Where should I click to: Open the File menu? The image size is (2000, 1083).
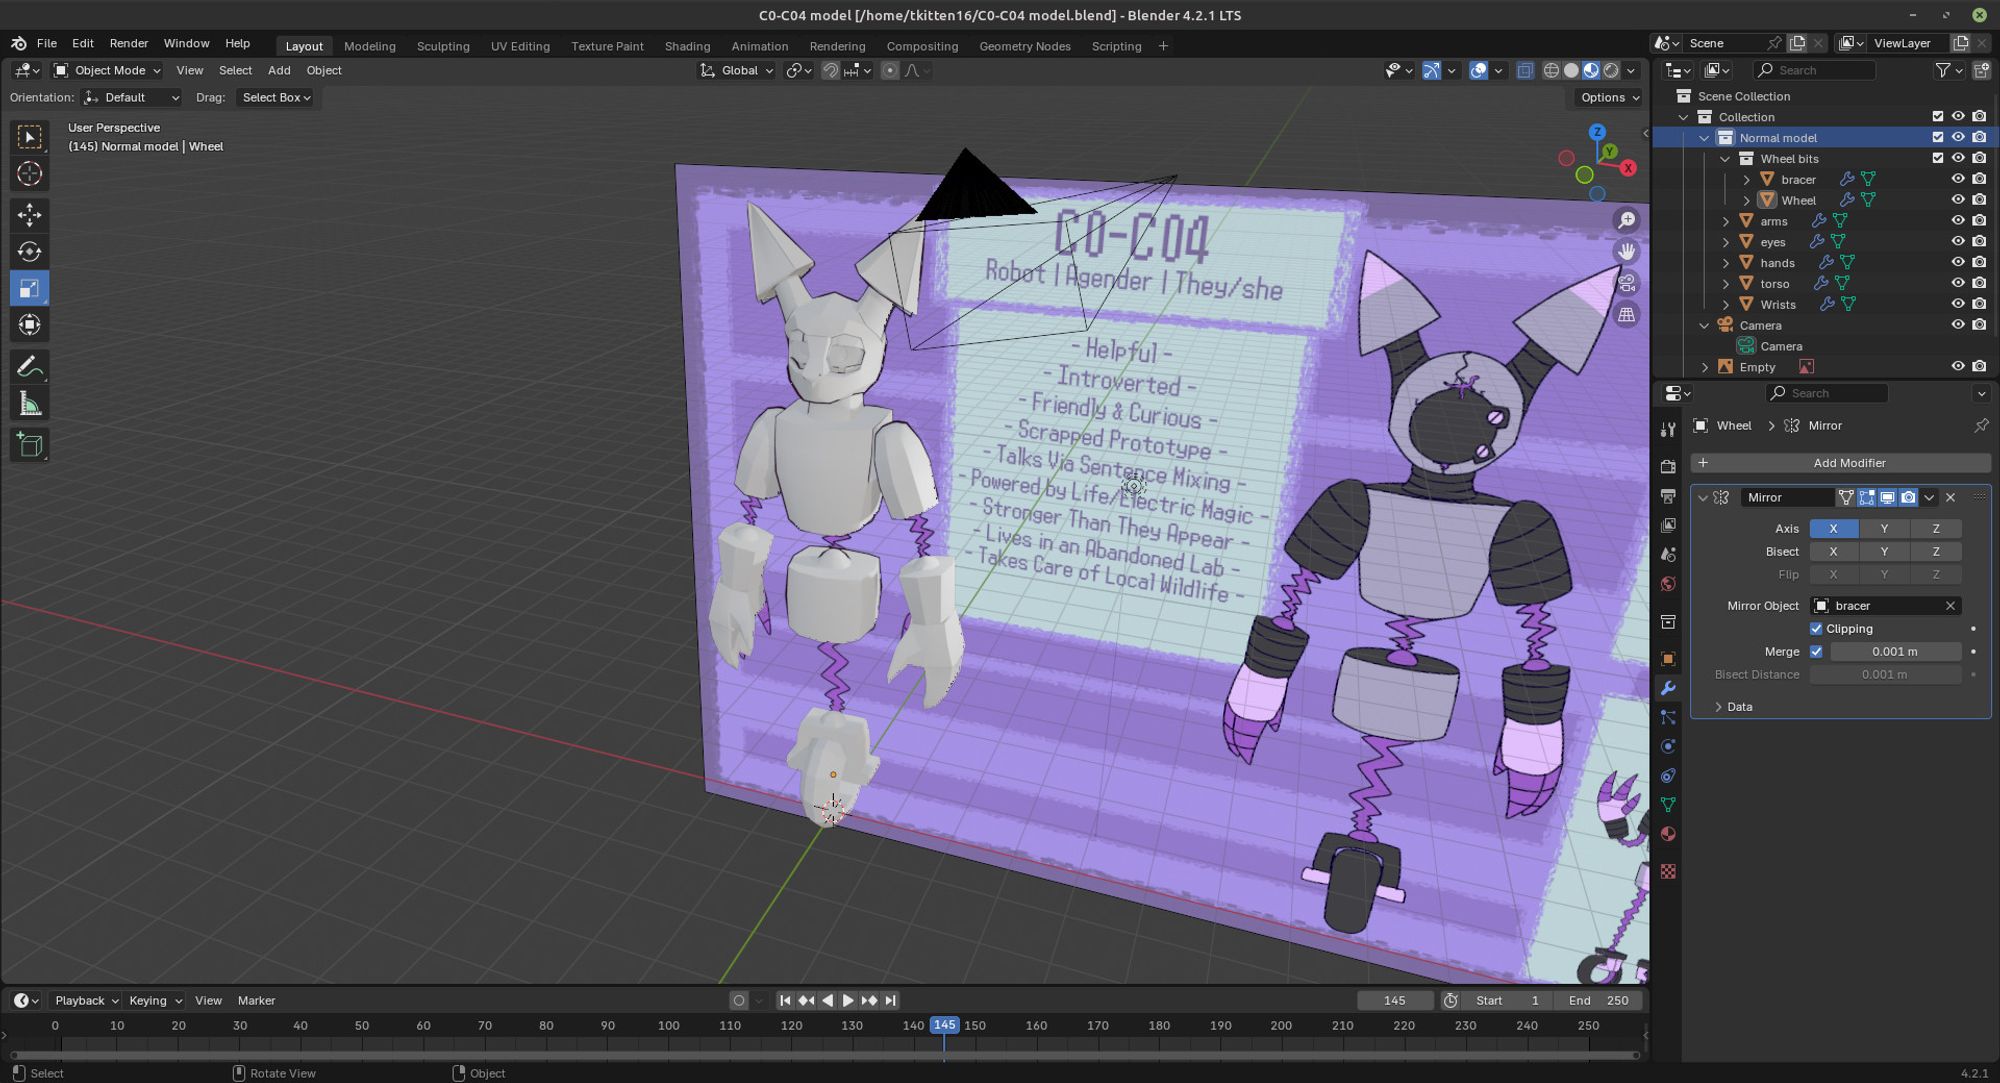pos(47,43)
